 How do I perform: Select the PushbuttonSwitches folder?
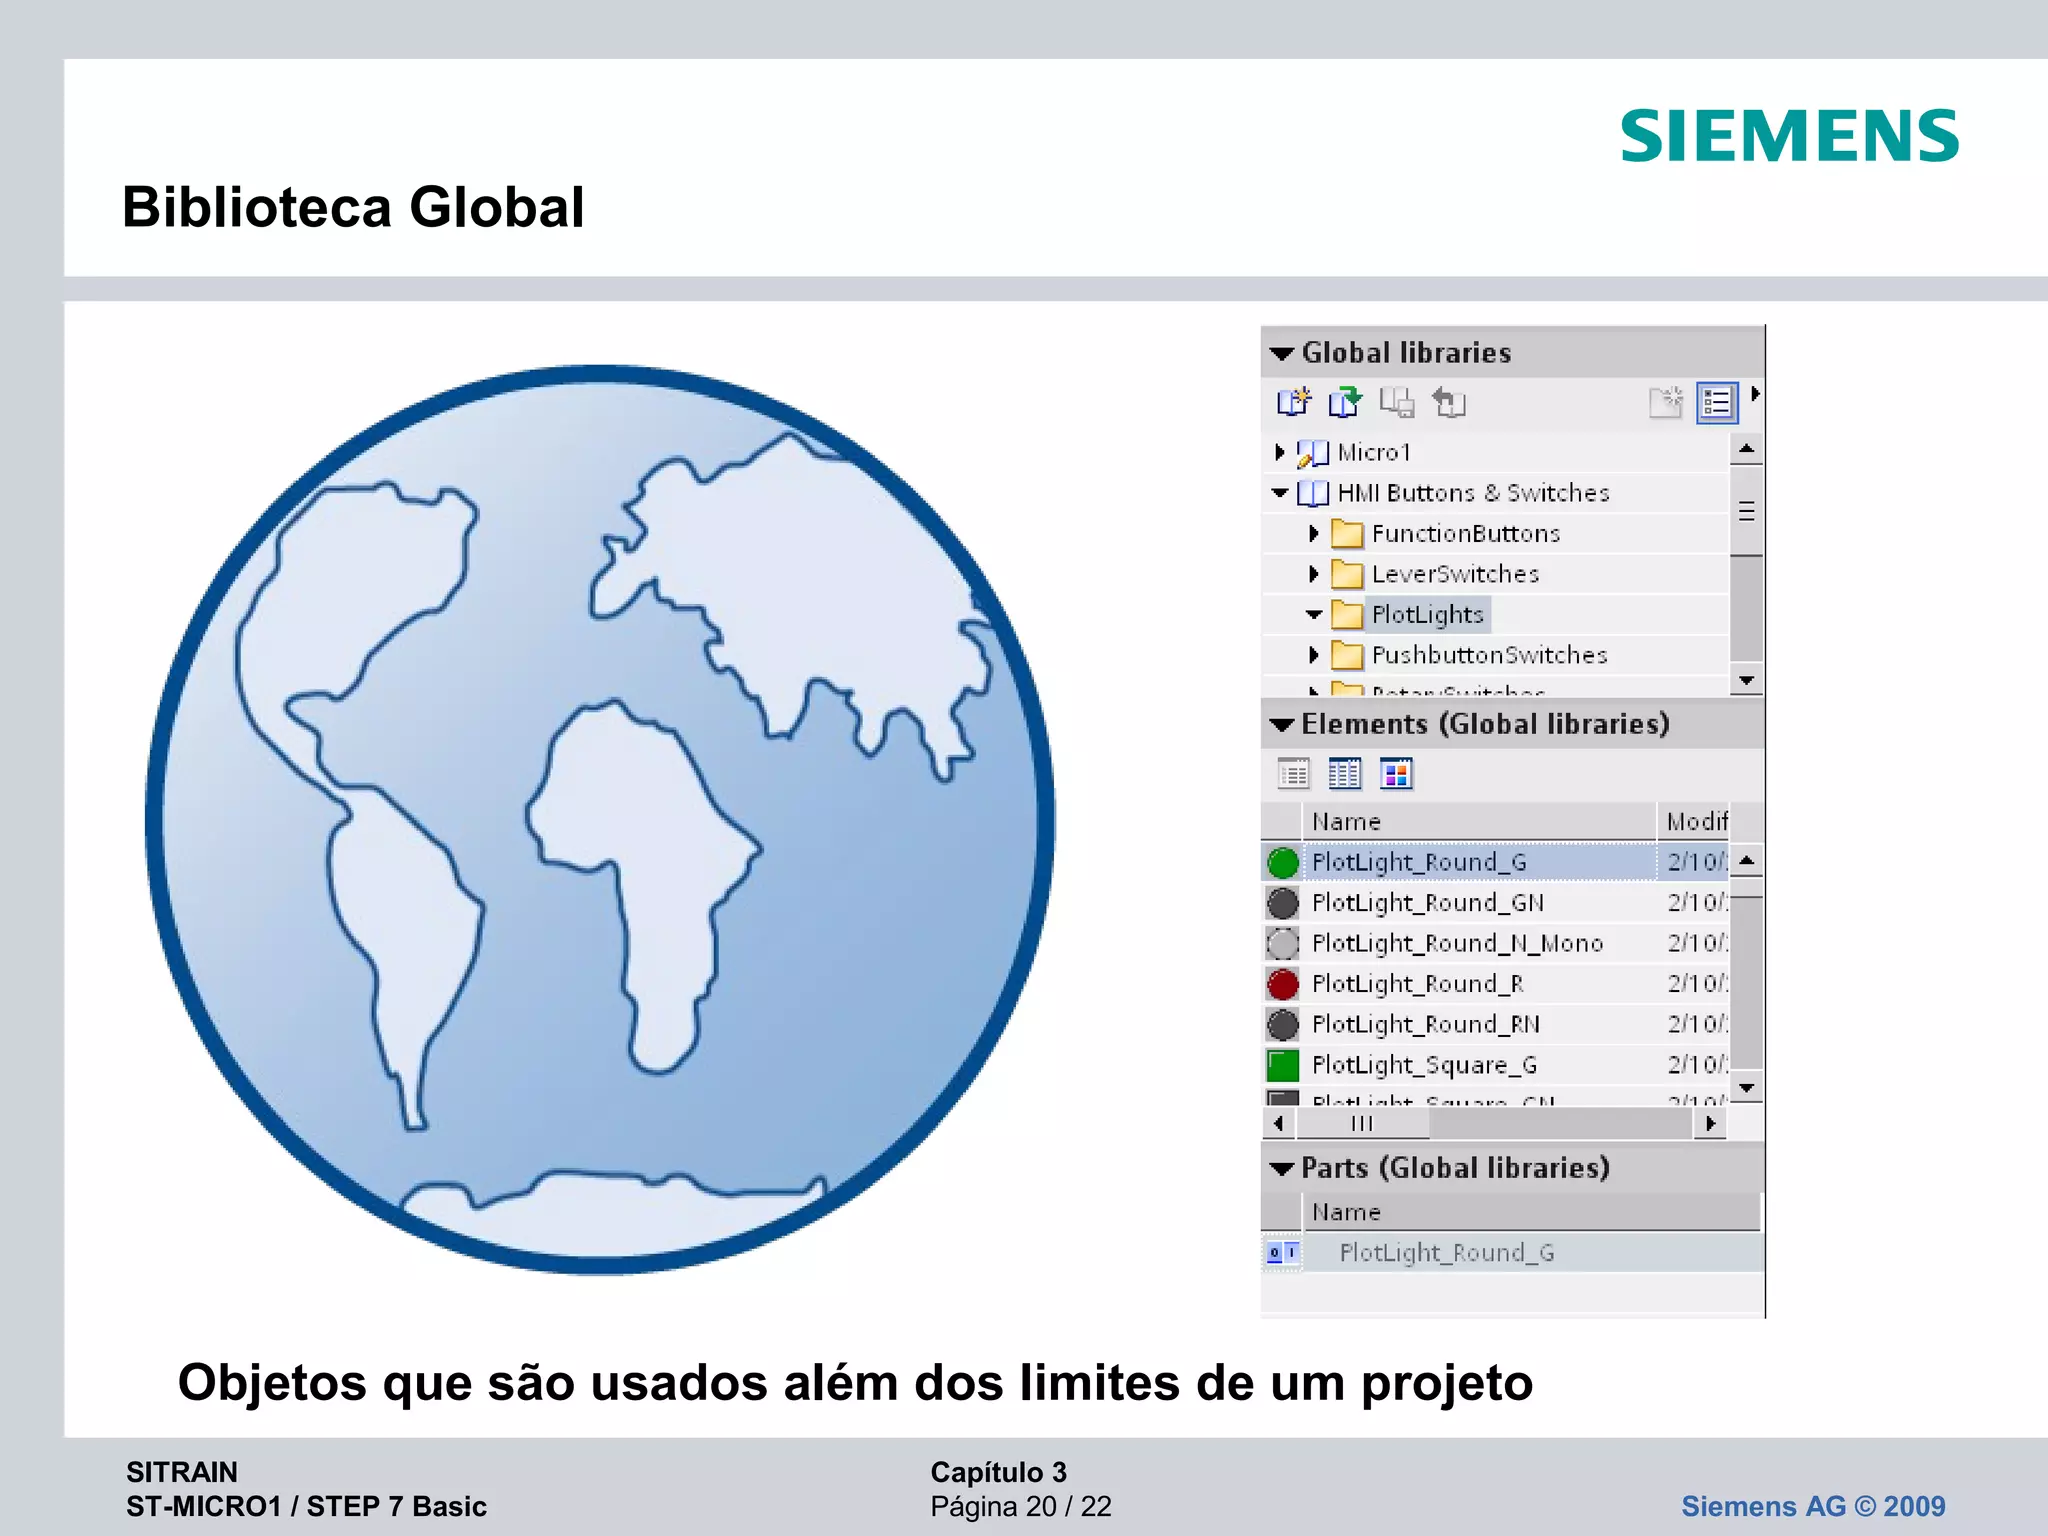1489,655
